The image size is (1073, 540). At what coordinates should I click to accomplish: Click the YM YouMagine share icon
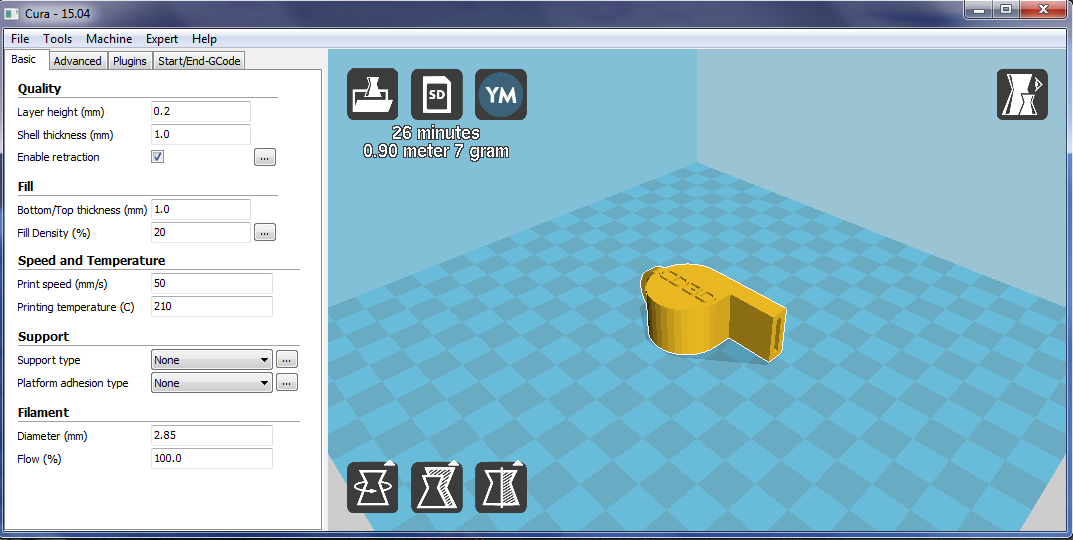click(501, 94)
